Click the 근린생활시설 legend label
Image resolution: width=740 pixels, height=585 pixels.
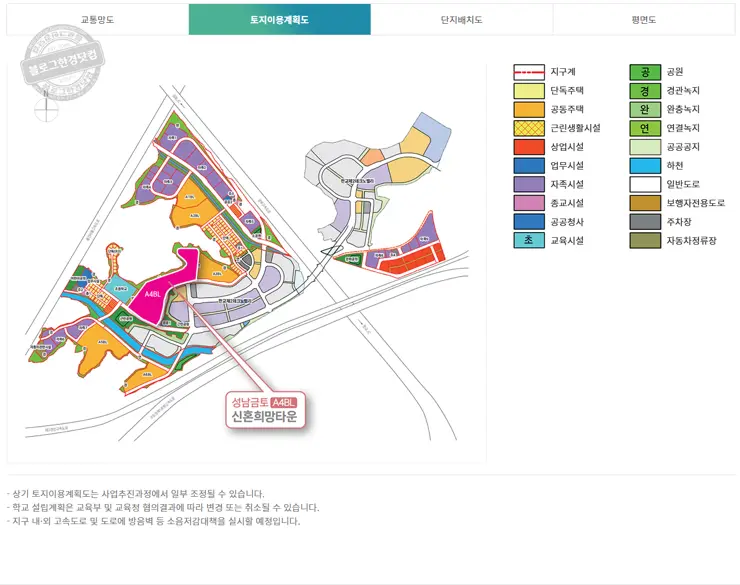point(575,128)
